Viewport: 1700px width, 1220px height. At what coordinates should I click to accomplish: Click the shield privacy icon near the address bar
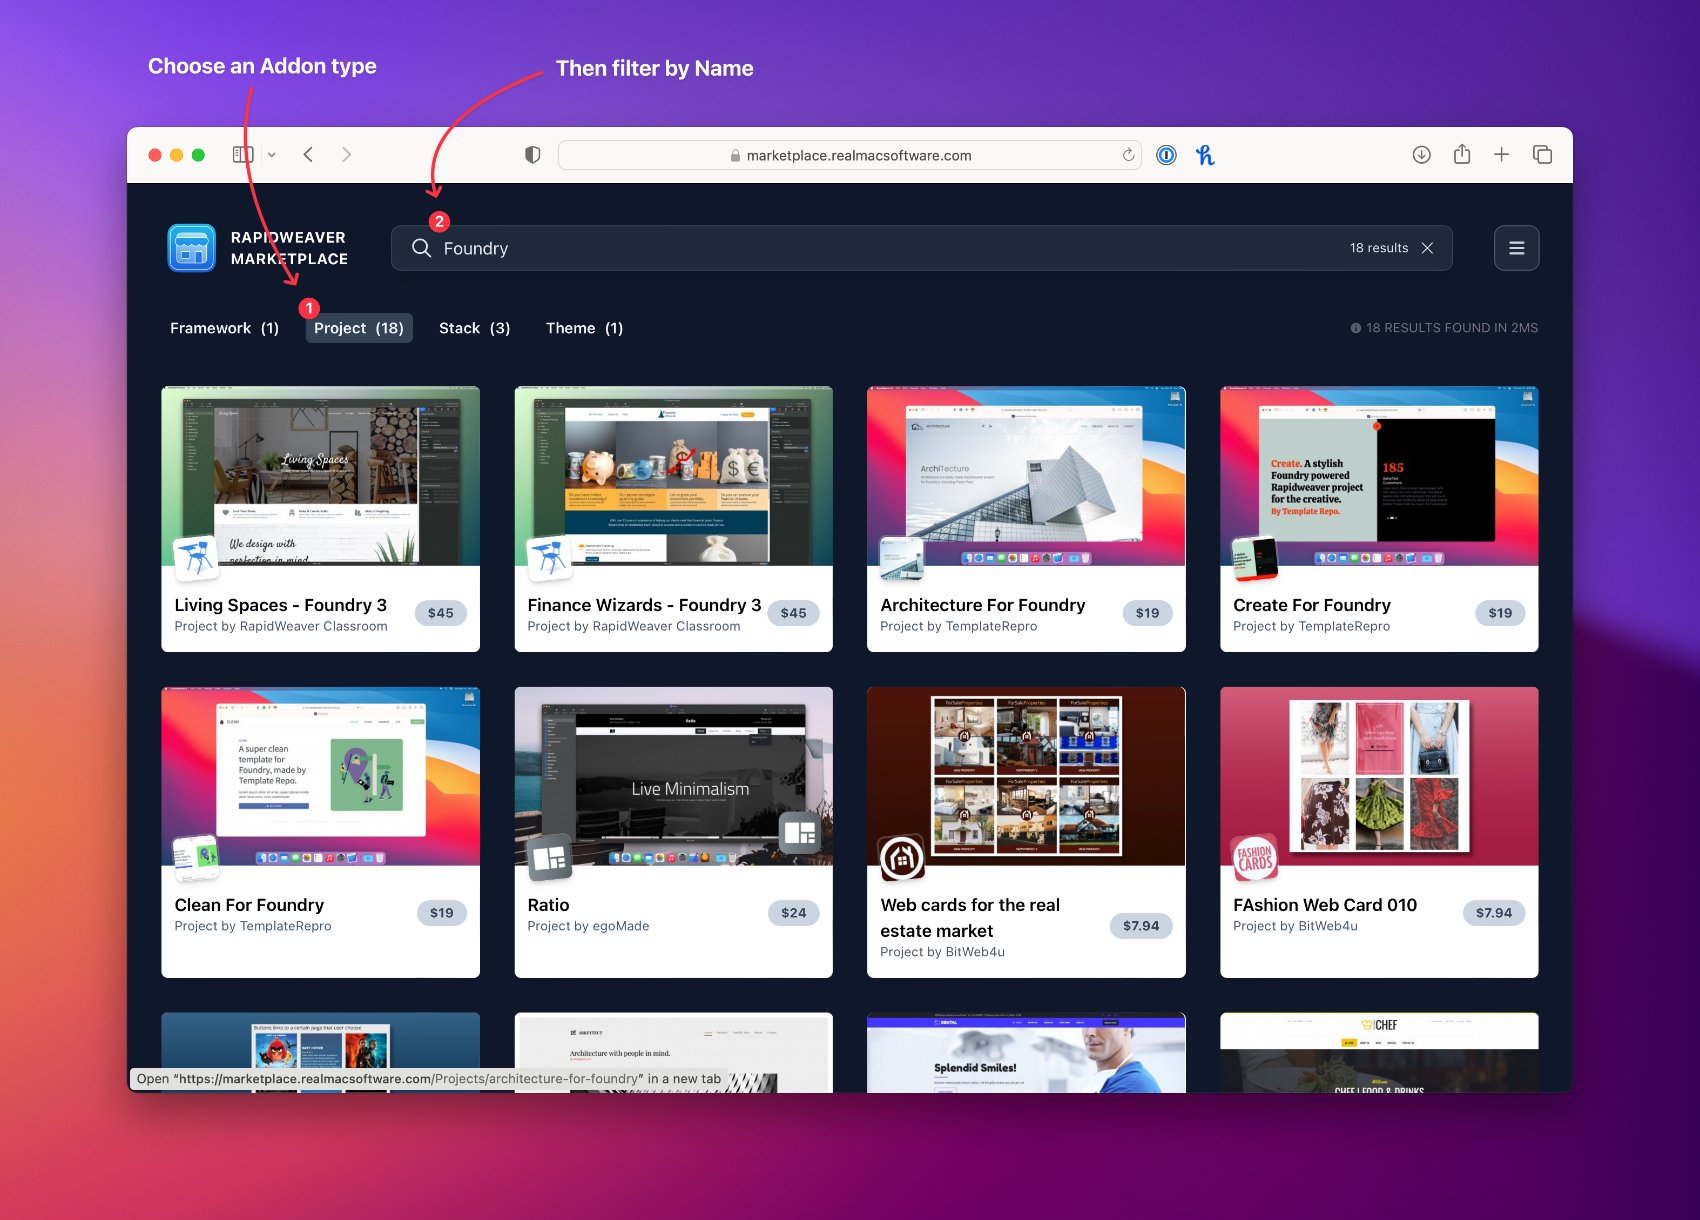533,154
